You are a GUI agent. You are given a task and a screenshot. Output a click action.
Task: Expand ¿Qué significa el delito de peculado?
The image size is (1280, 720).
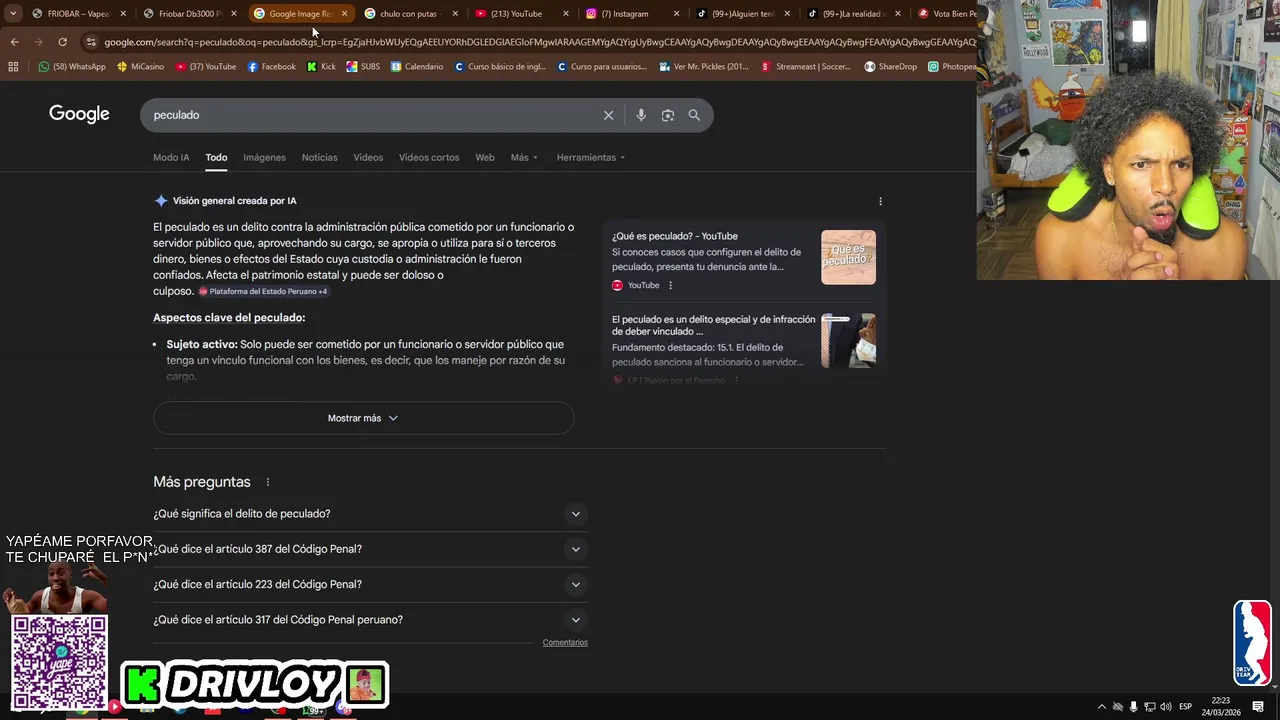tap(370, 514)
